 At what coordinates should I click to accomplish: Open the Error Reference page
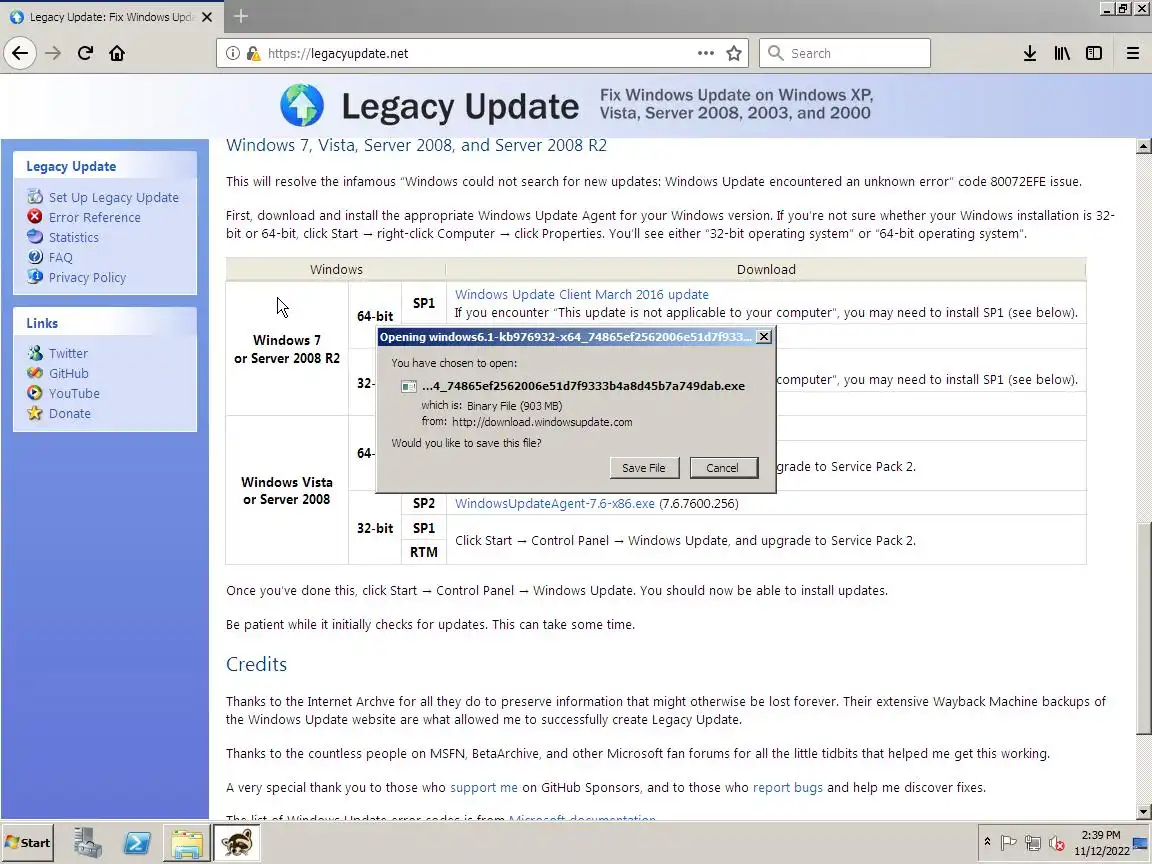pyautogui.click(x=94, y=217)
